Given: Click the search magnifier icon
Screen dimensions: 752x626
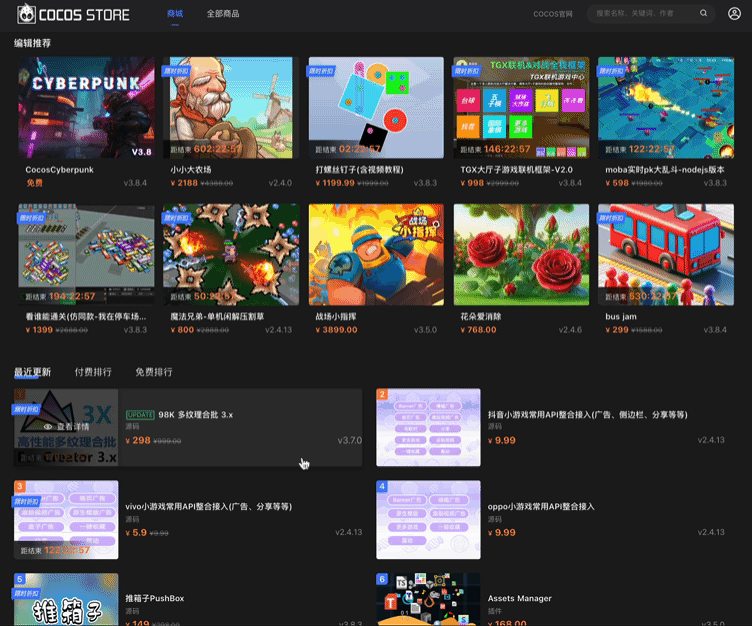Looking at the screenshot, I should (703, 13).
